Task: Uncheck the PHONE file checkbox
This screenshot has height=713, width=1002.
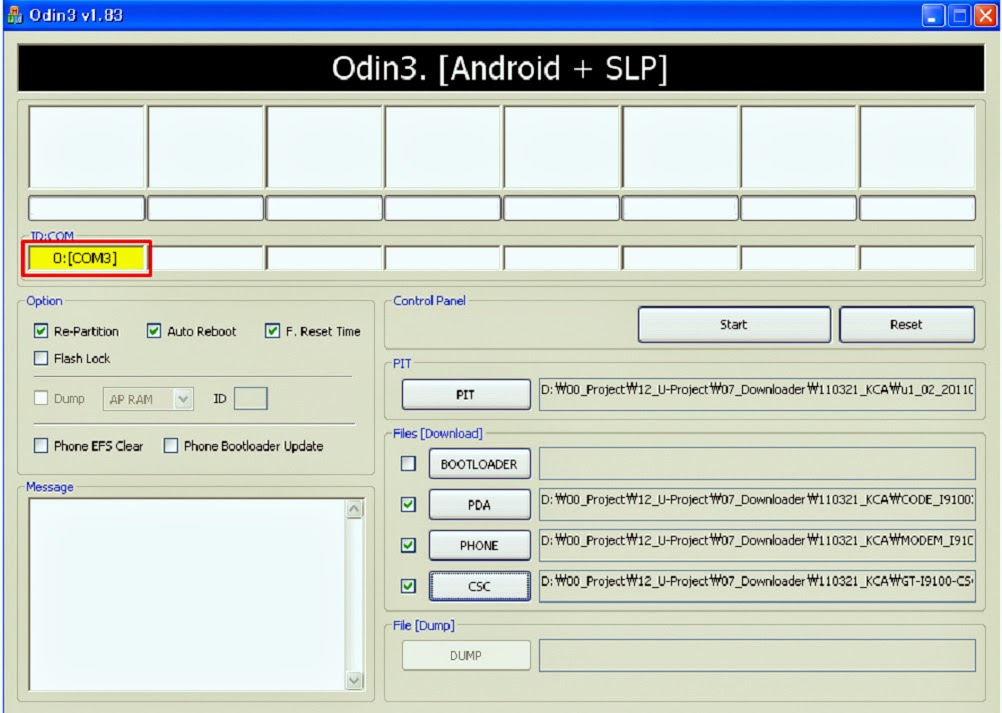Action: tap(408, 545)
